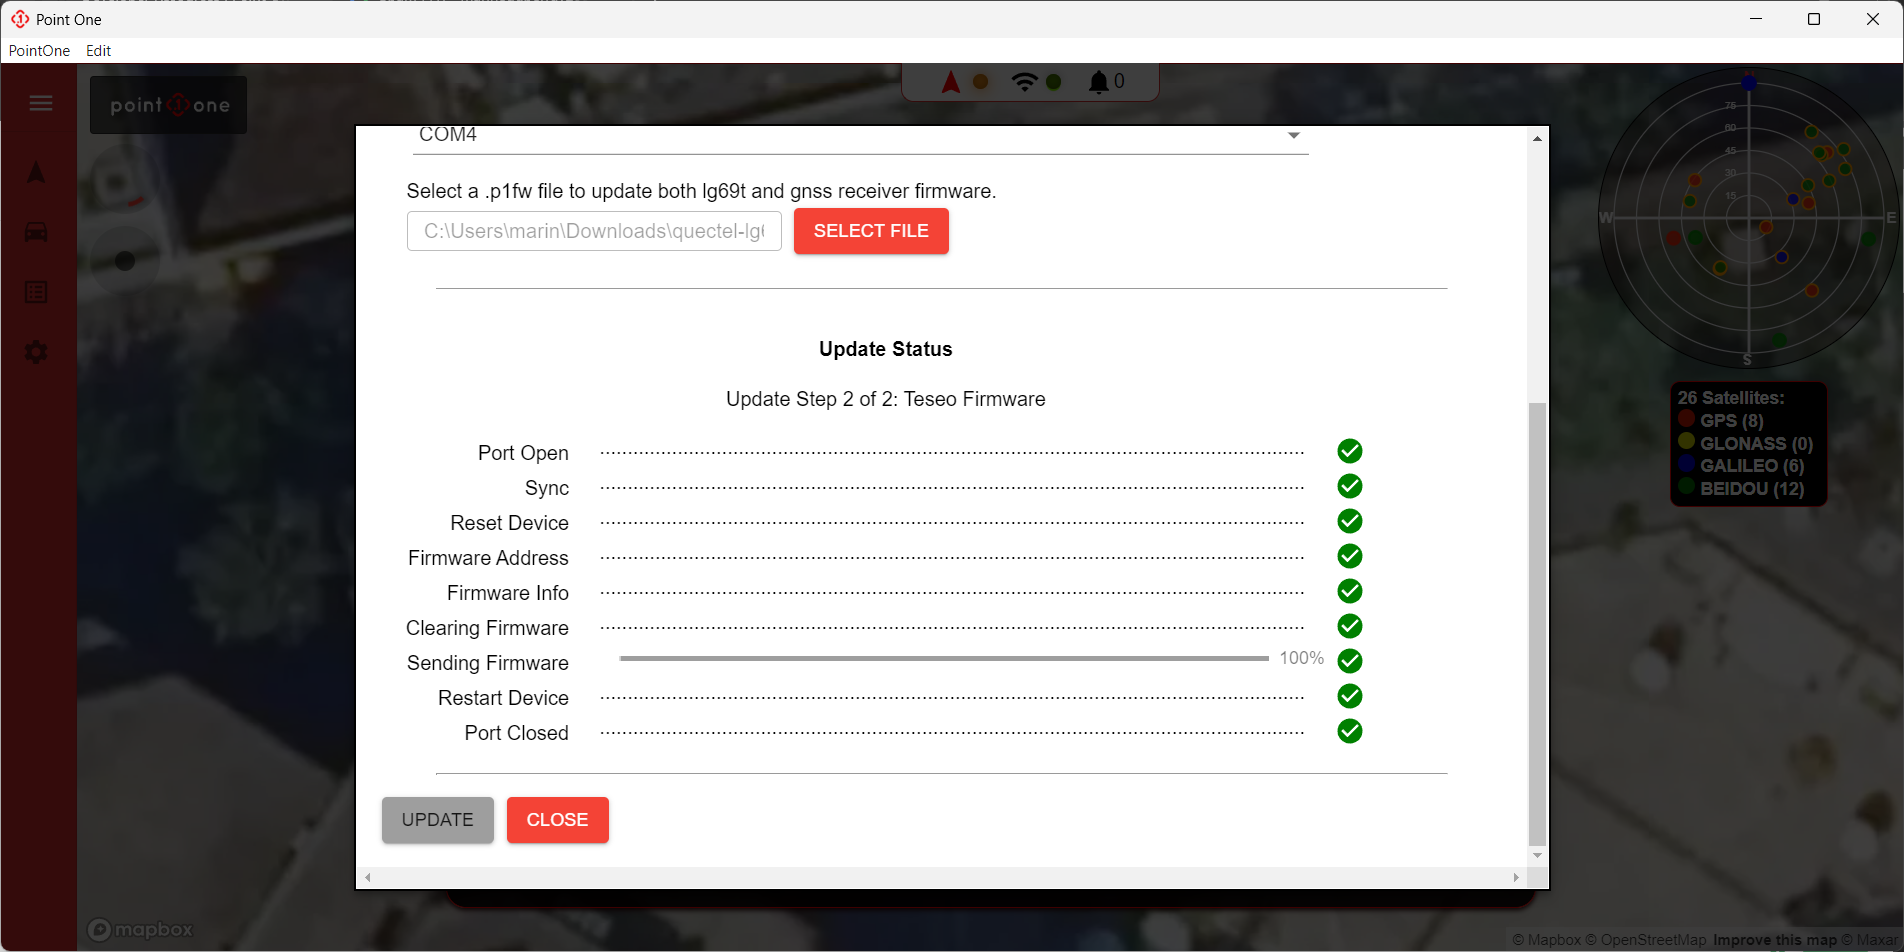Click the GLONASS (0) legend entry
This screenshot has height=952, width=1904.
tap(1756, 443)
